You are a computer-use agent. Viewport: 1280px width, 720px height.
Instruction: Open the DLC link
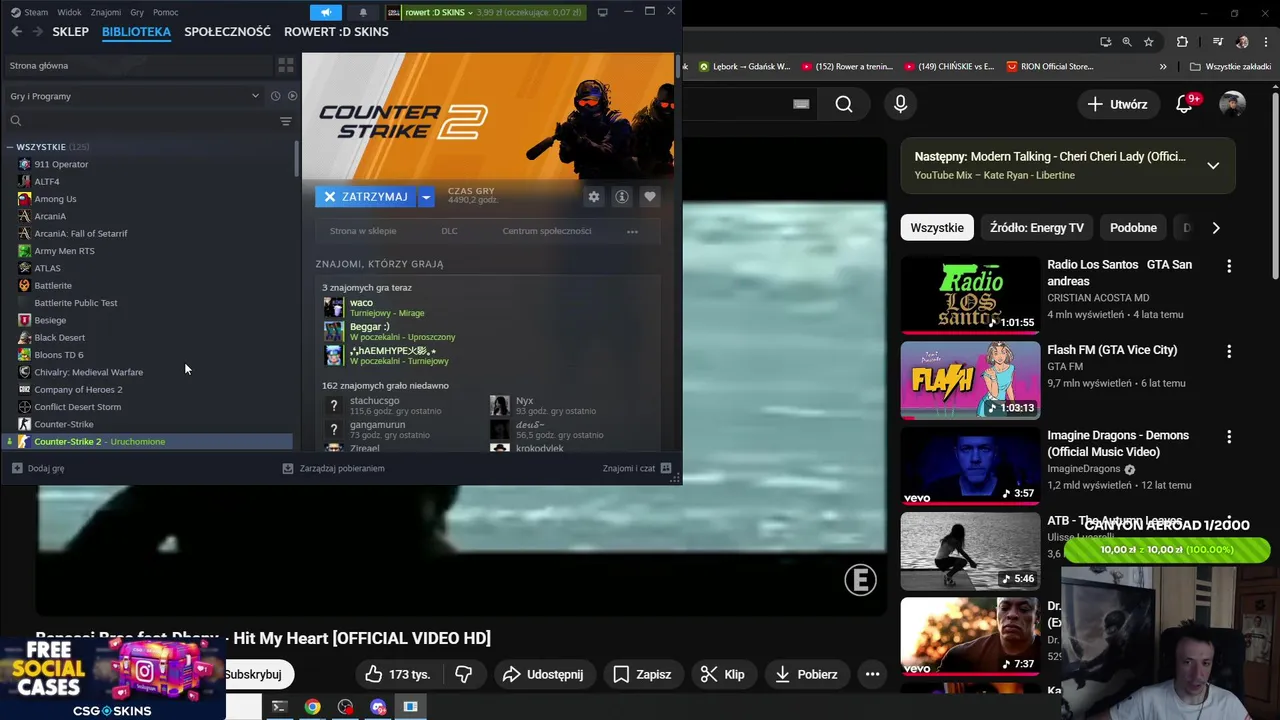[450, 231]
